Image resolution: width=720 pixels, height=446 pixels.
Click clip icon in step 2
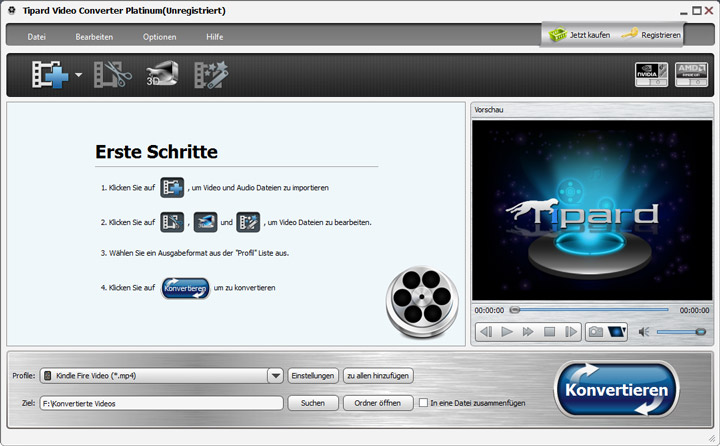pos(172,222)
